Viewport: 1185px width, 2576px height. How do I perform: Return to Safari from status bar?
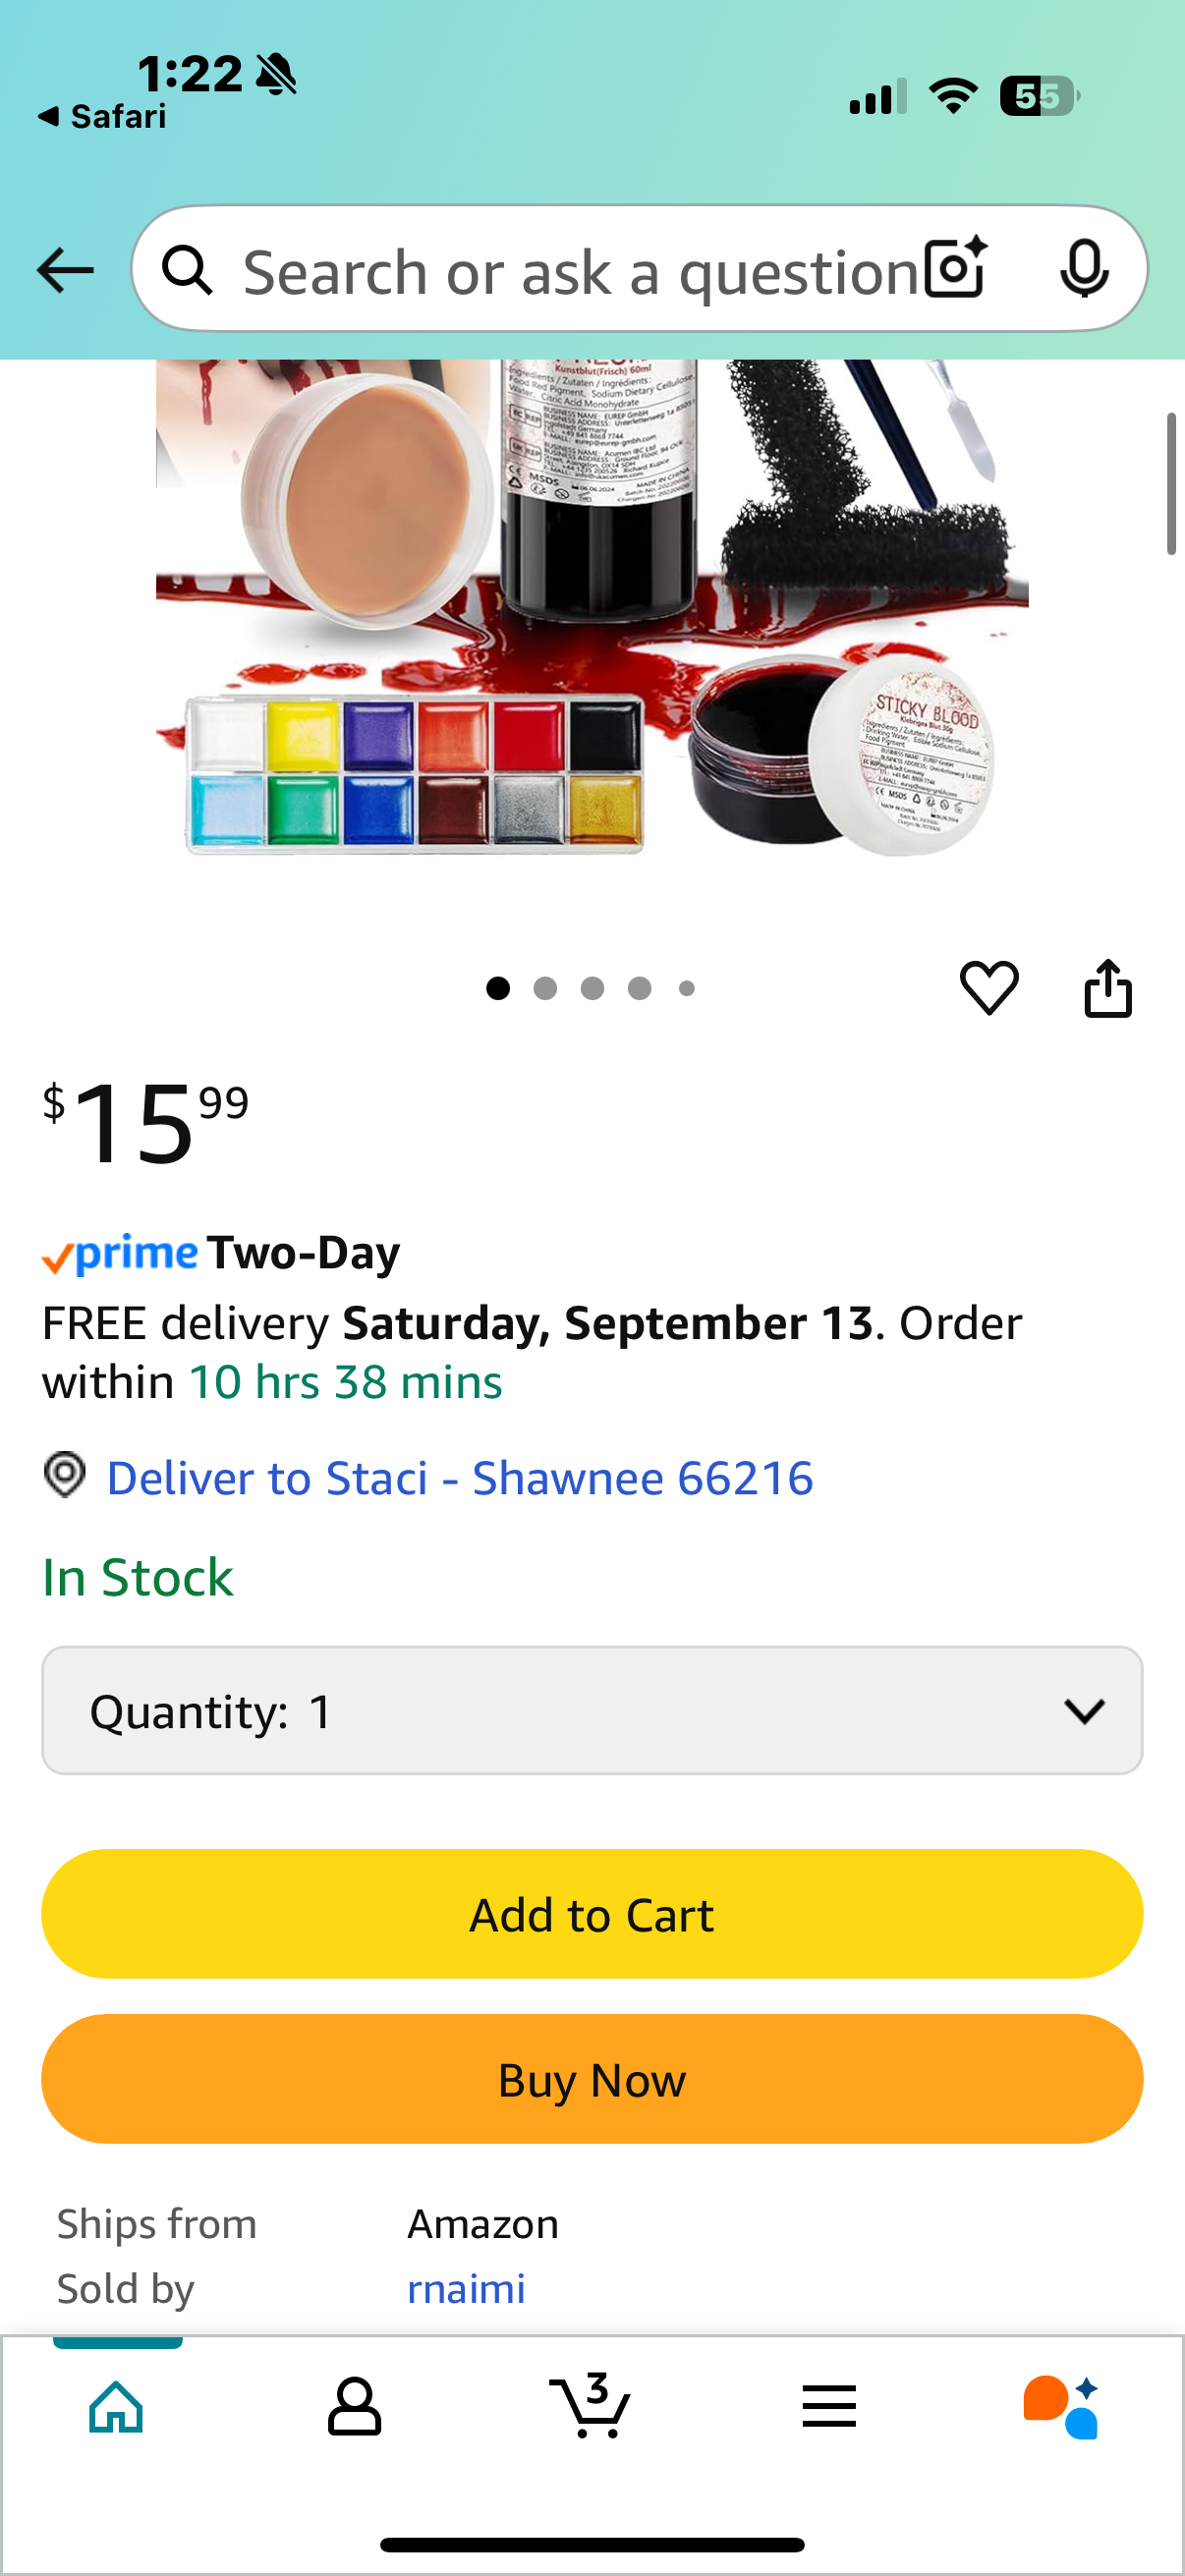[102, 117]
